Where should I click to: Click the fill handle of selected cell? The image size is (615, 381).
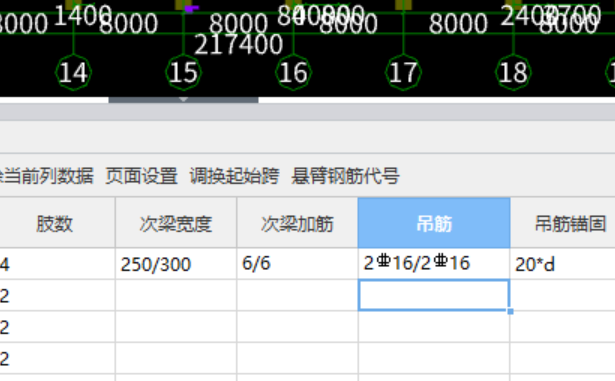(510, 311)
